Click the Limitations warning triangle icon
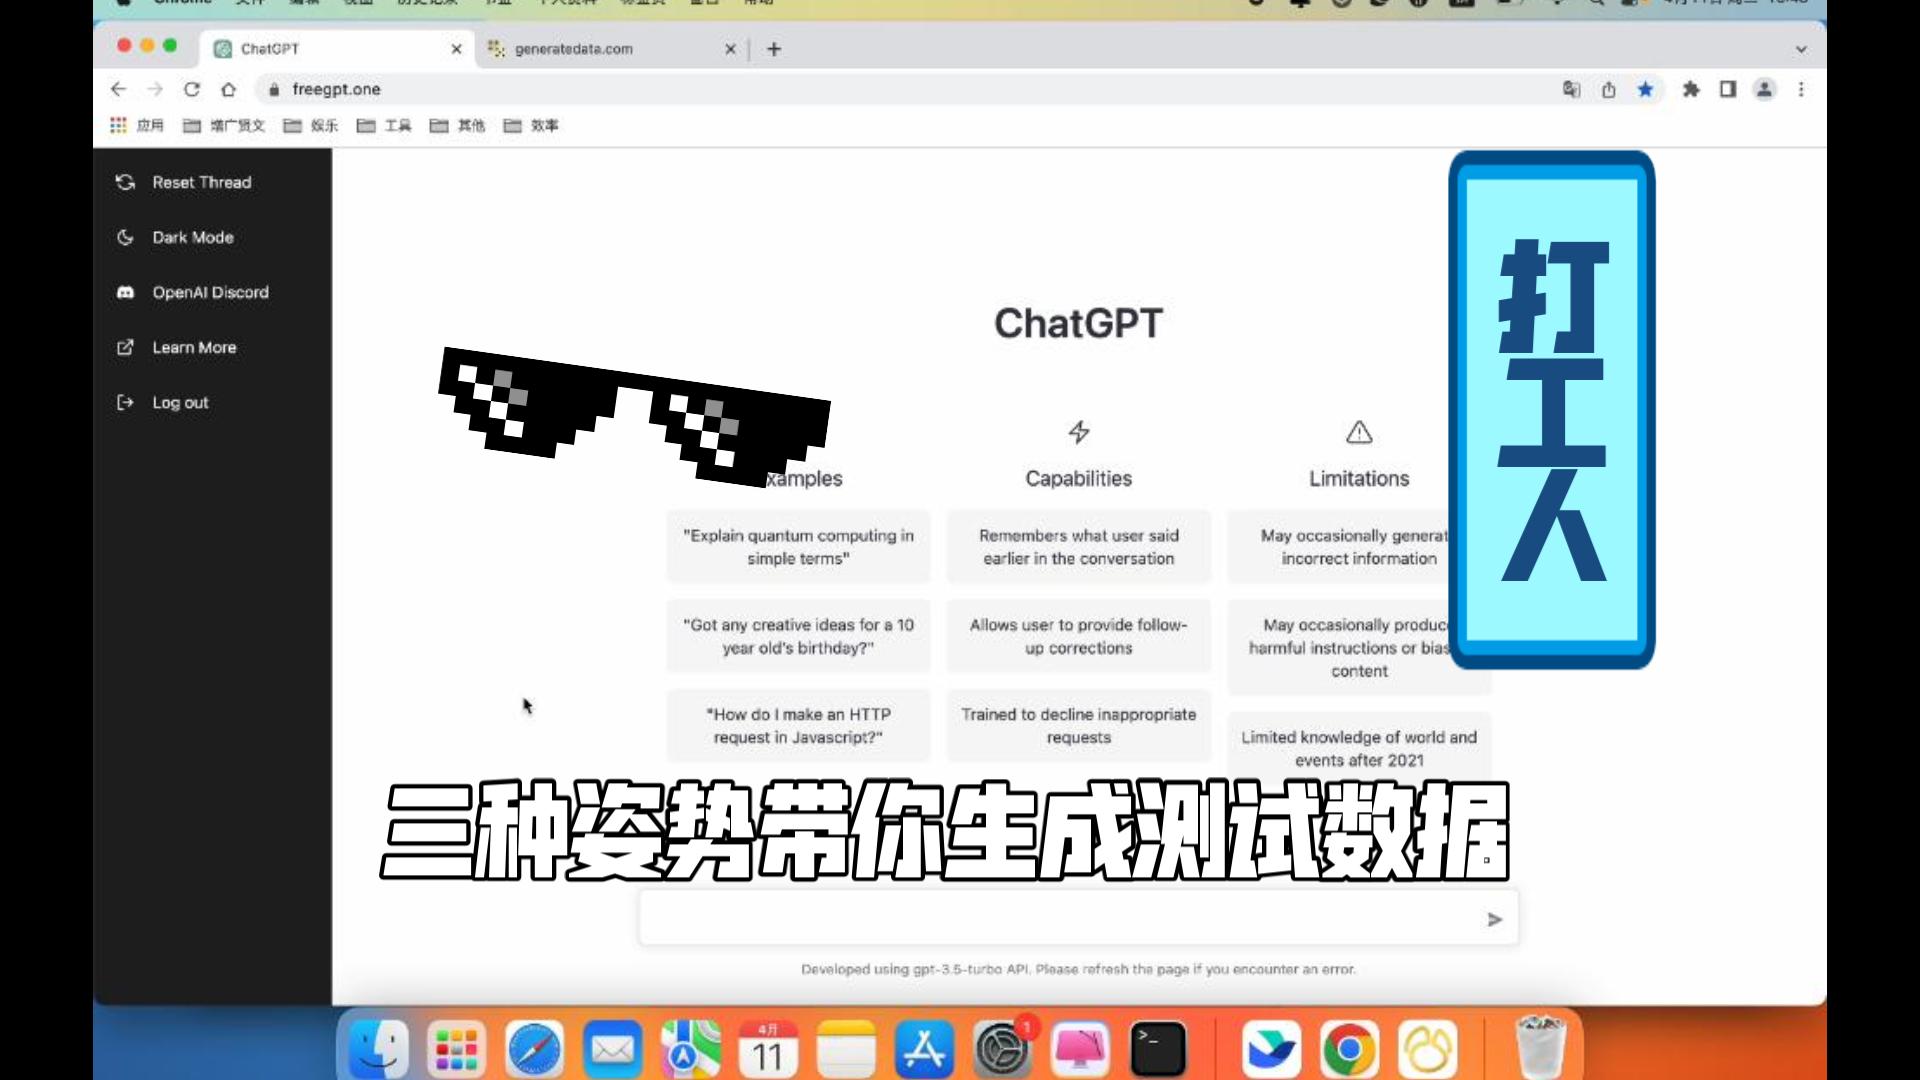The width and height of the screenshot is (1920, 1080). click(x=1358, y=431)
